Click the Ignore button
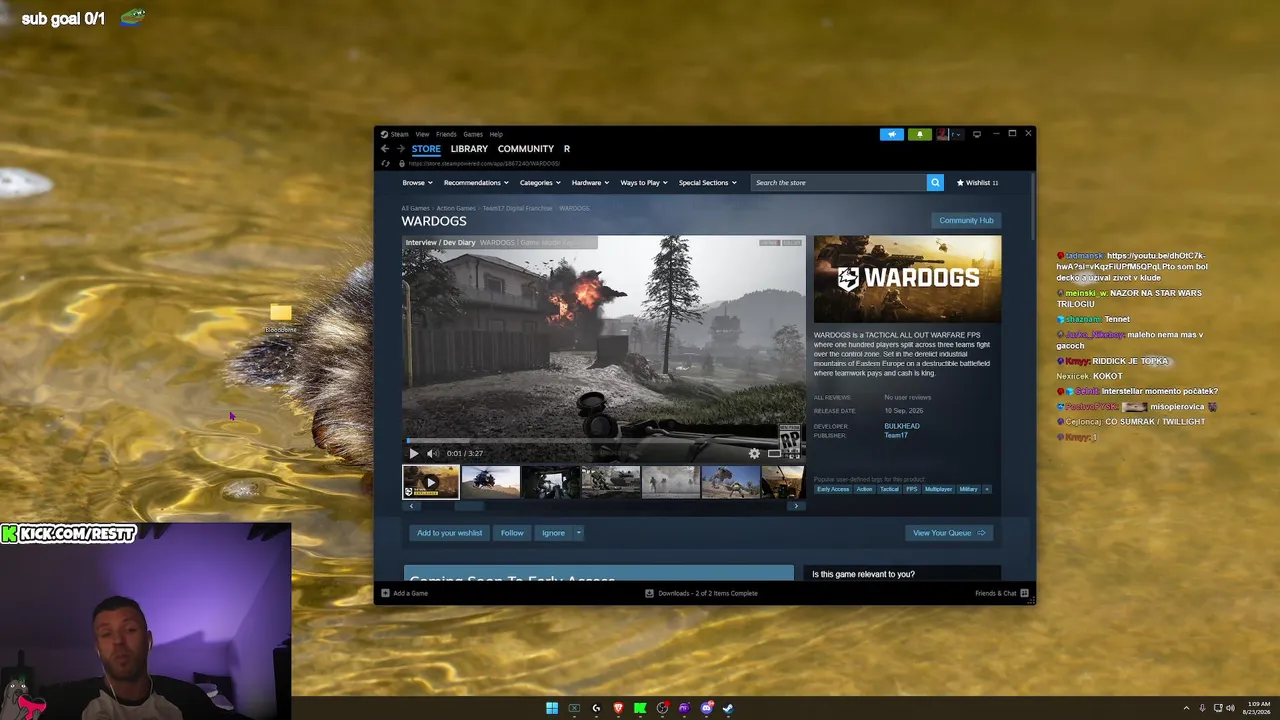Image resolution: width=1280 pixels, height=720 pixels. click(553, 533)
